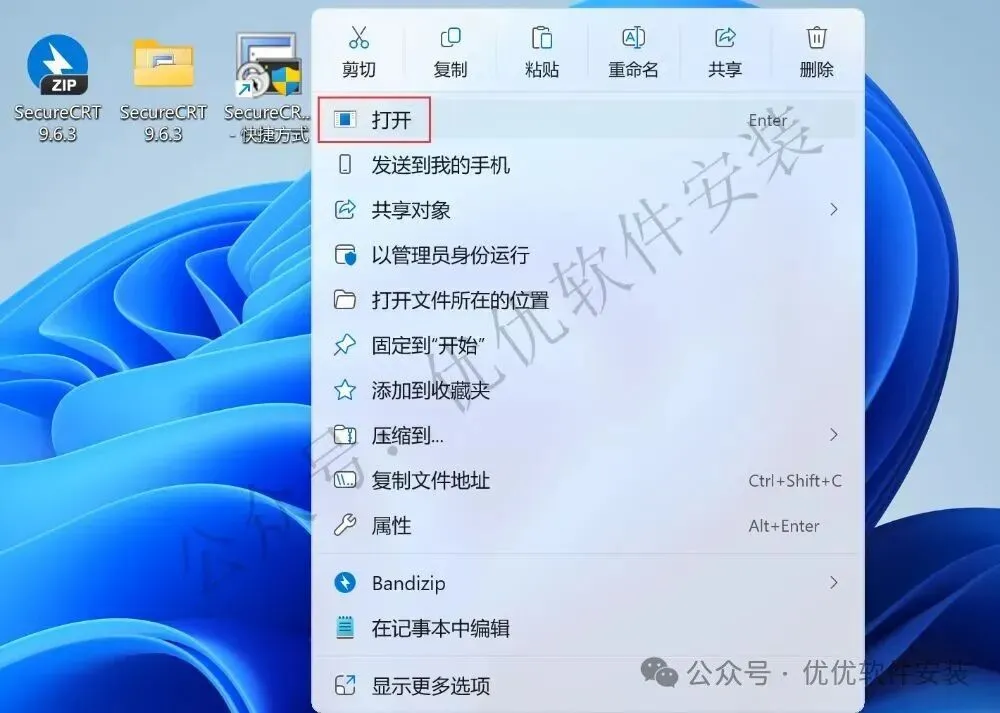Expand the 共享对象 submenu chevron
This screenshot has height=713, width=1000.
834,210
